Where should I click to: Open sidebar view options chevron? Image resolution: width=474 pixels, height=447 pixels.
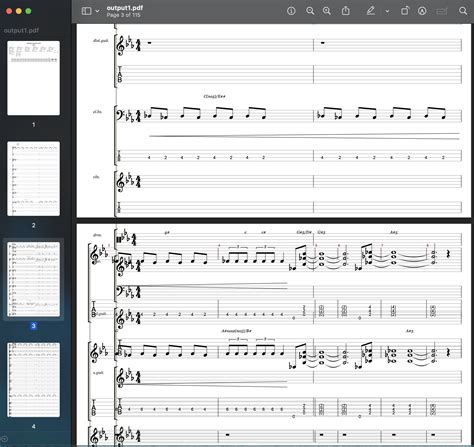pos(97,11)
